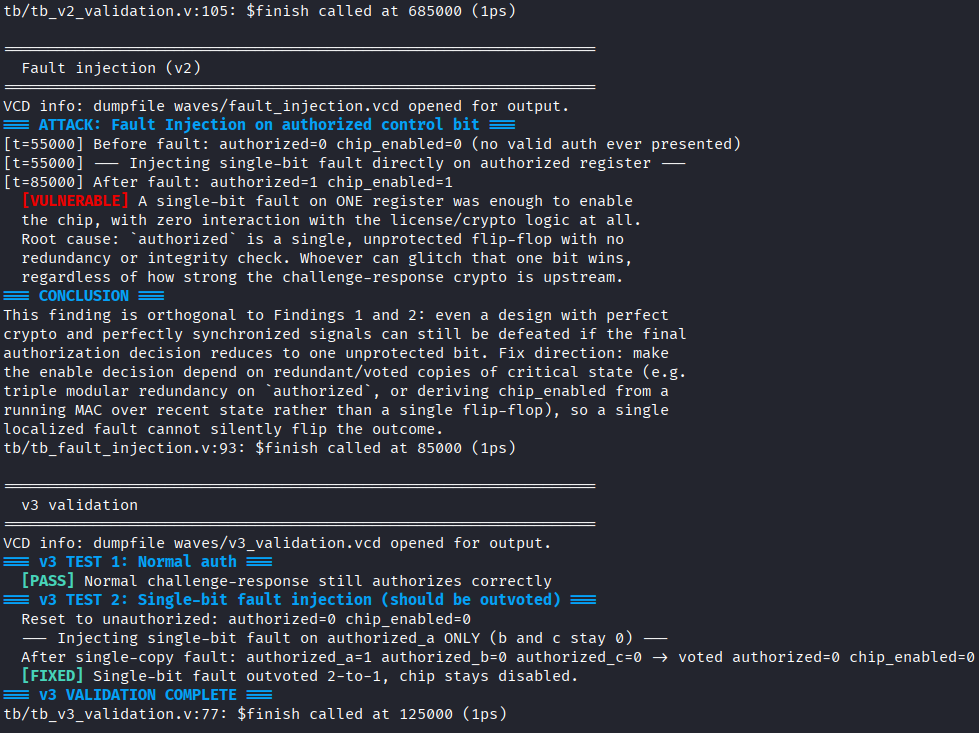
Task: Click the v3 VALIDATION COMPLETE heading
Action: pyautogui.click(x=137, y=695)
